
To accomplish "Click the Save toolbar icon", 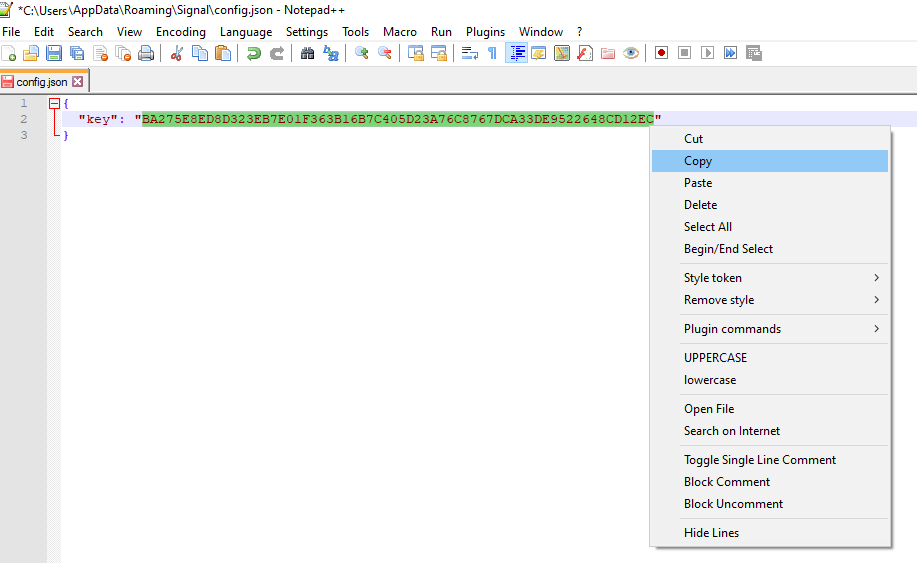I will [x=54, y=53].
